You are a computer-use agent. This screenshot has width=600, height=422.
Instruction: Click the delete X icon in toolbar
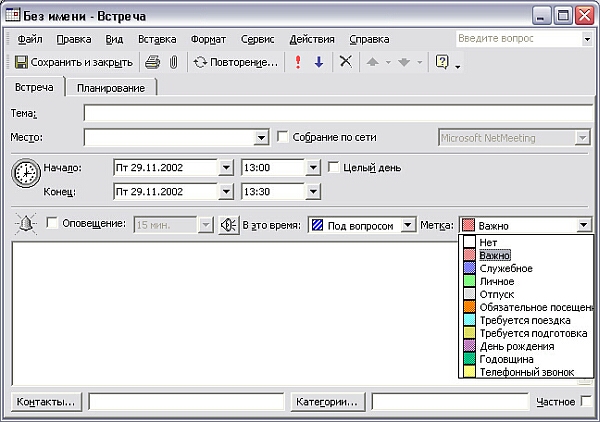click(346, 62)
